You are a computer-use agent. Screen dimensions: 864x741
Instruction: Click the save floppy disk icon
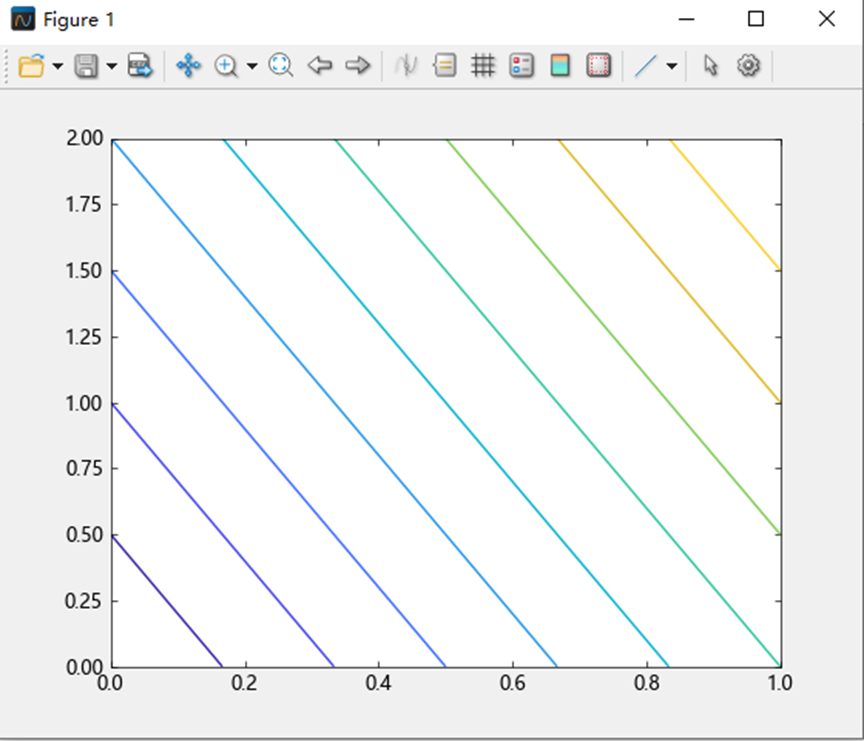pyautogui.click(x=86, y=66)
